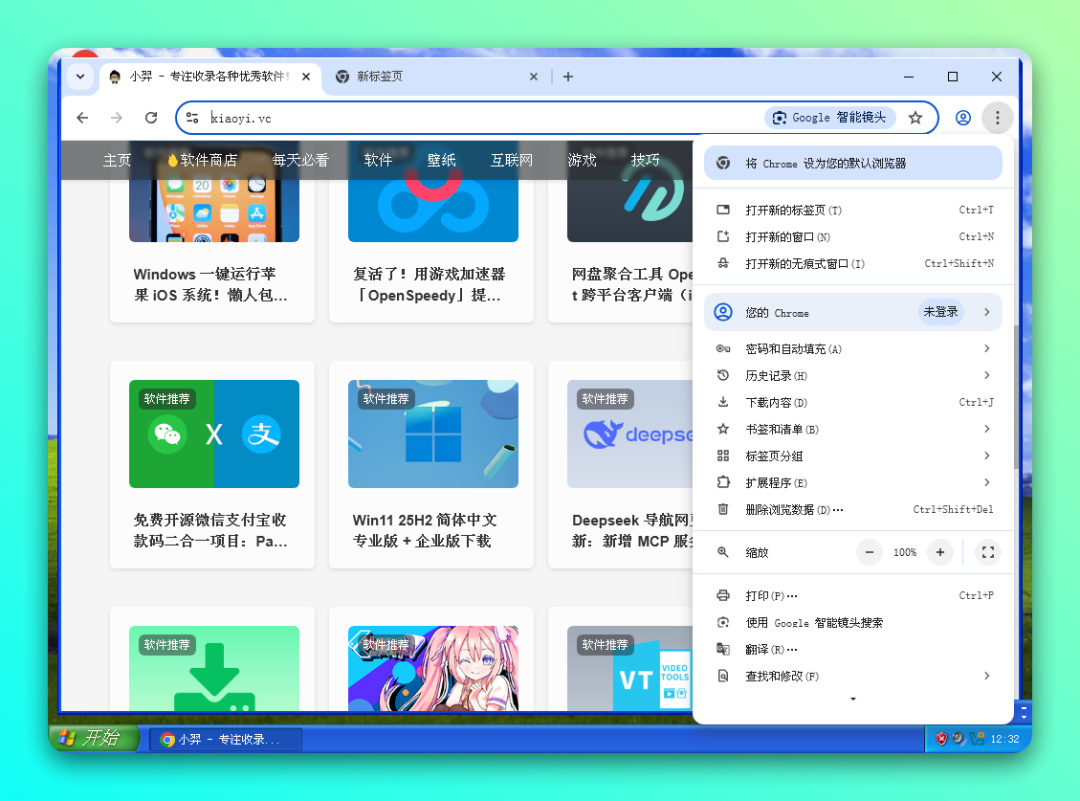
Task: Expand 书签和清单 submenu
Action: (853, 430)
